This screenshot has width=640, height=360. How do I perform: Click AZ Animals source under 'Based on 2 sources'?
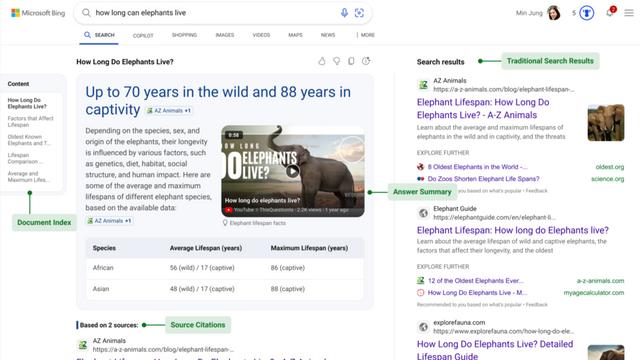[155, 345]
